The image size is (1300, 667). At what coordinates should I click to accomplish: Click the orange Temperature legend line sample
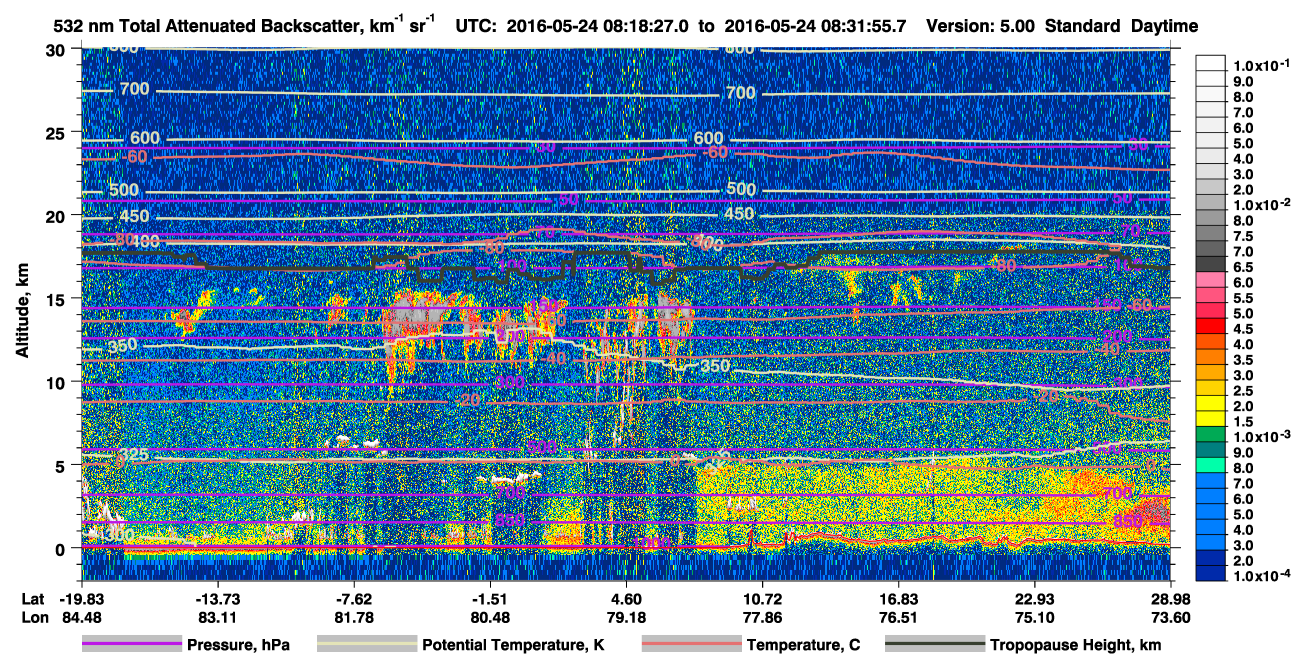[692, 645]
